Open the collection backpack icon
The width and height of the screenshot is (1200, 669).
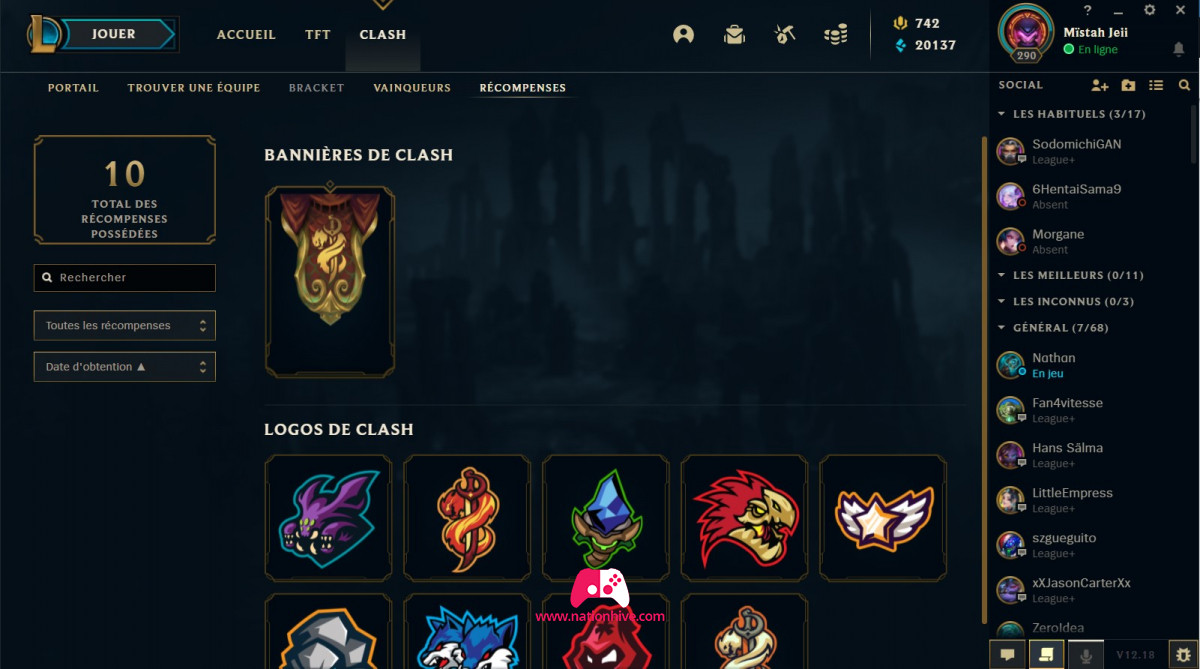735,34
